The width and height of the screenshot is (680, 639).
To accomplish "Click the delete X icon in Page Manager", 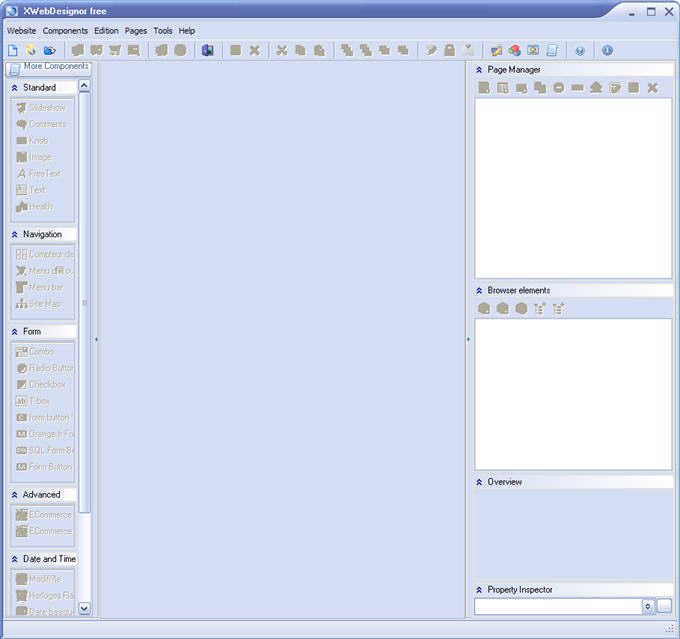I will pos(652,88).
